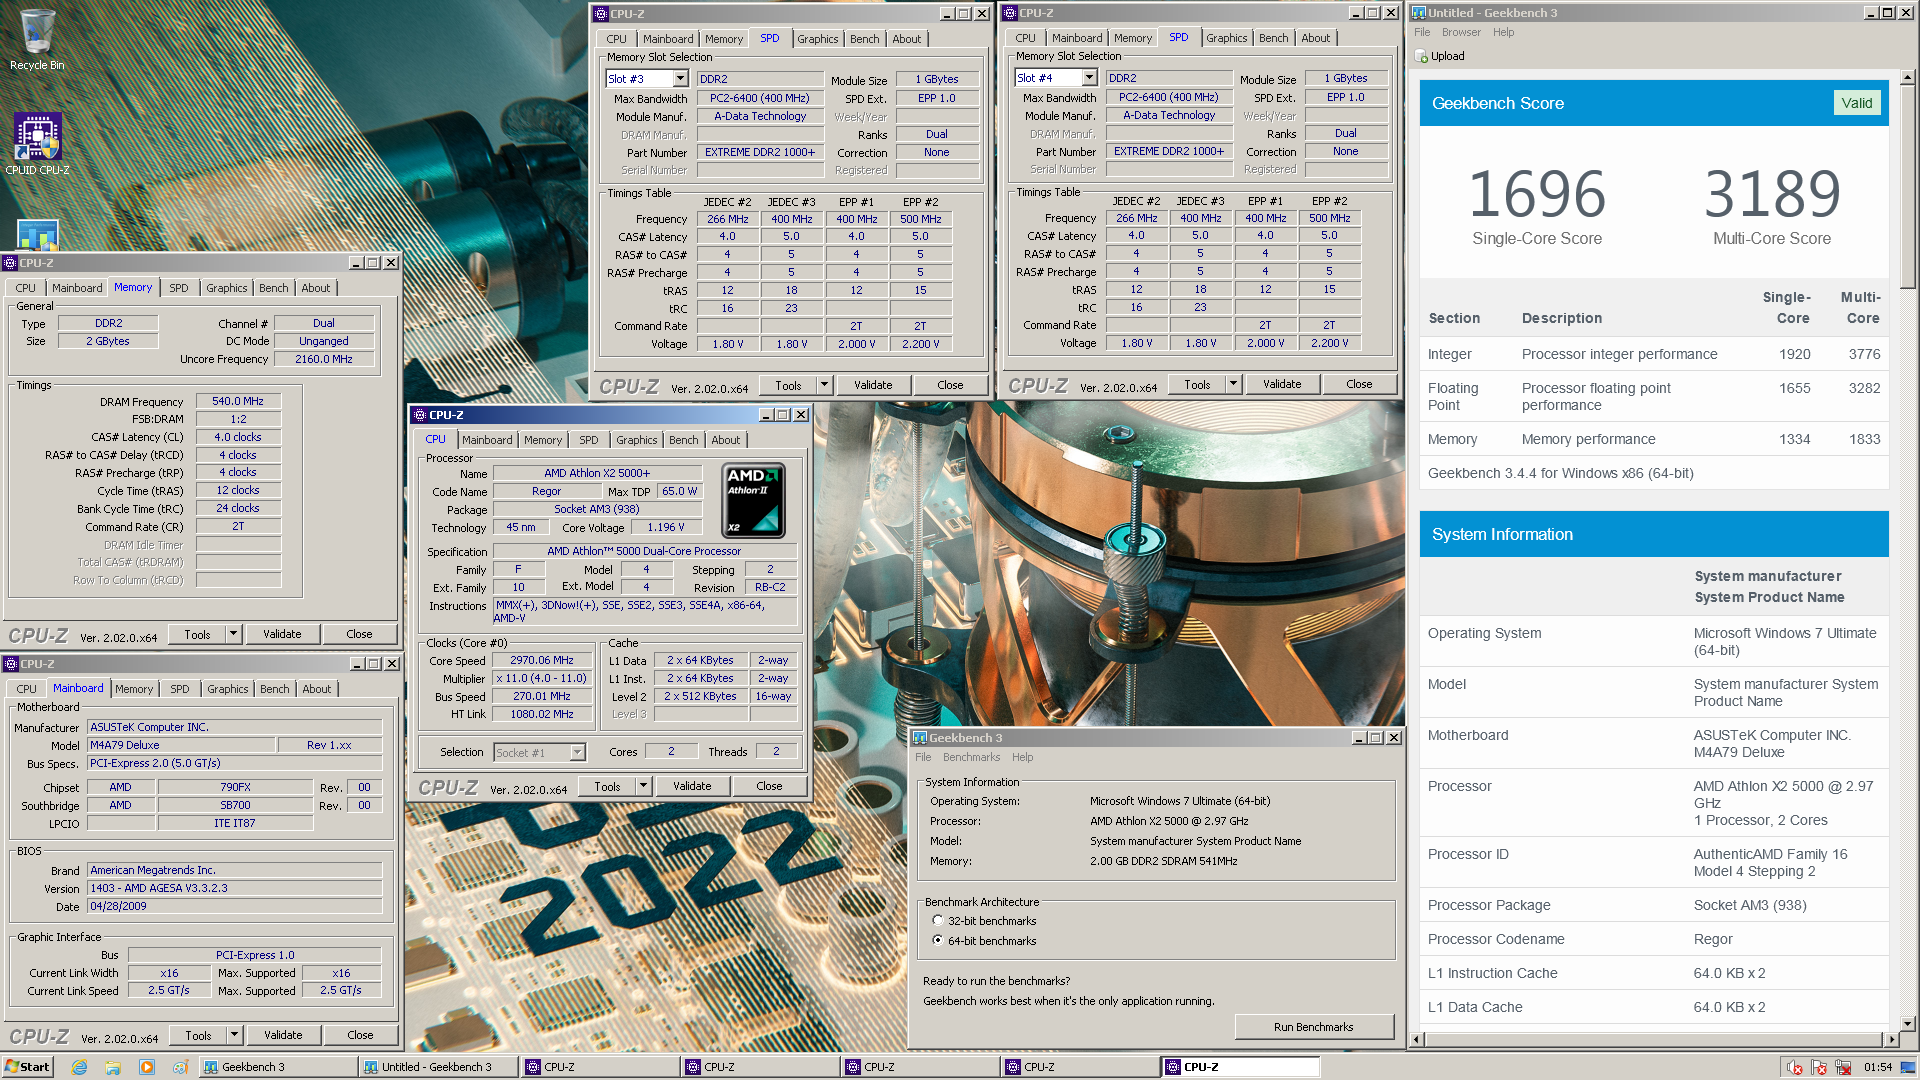Viewport: 1920px width, 1080px height.
Task: Switch to SPD tab in CPU-Z Memory window
Action: (179, 288)
